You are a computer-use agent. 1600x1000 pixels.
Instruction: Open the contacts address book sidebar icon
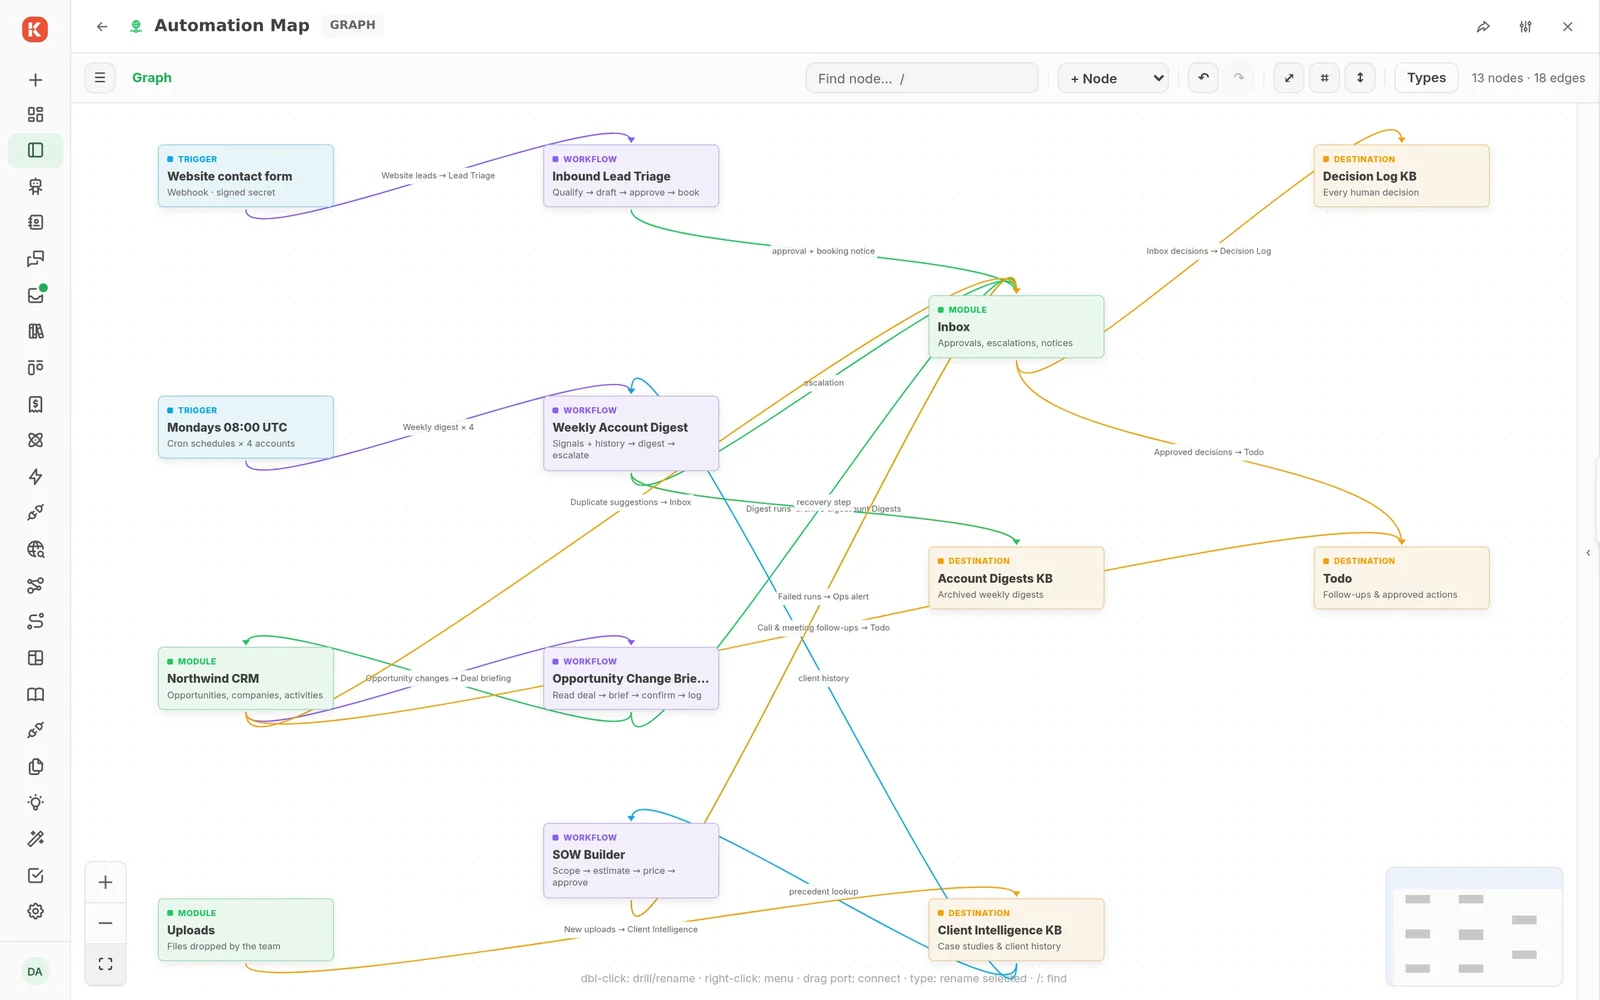tap(35, 223)
